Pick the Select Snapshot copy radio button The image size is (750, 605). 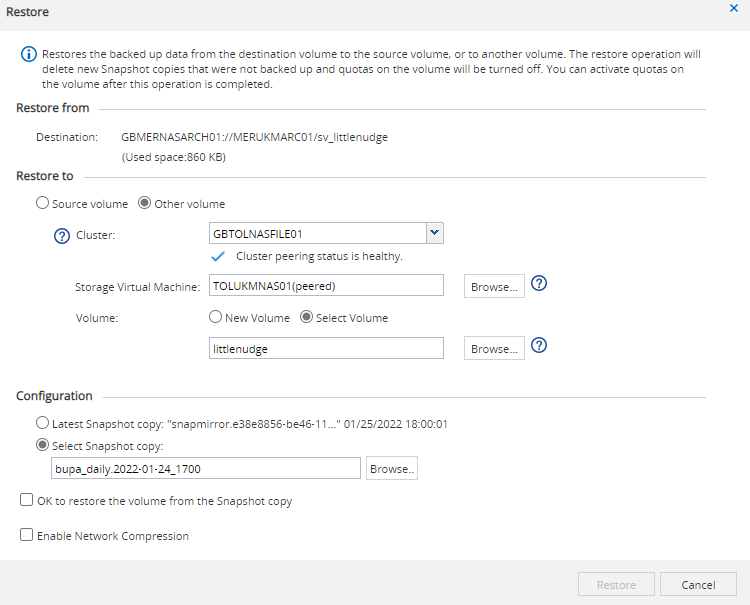42,445
